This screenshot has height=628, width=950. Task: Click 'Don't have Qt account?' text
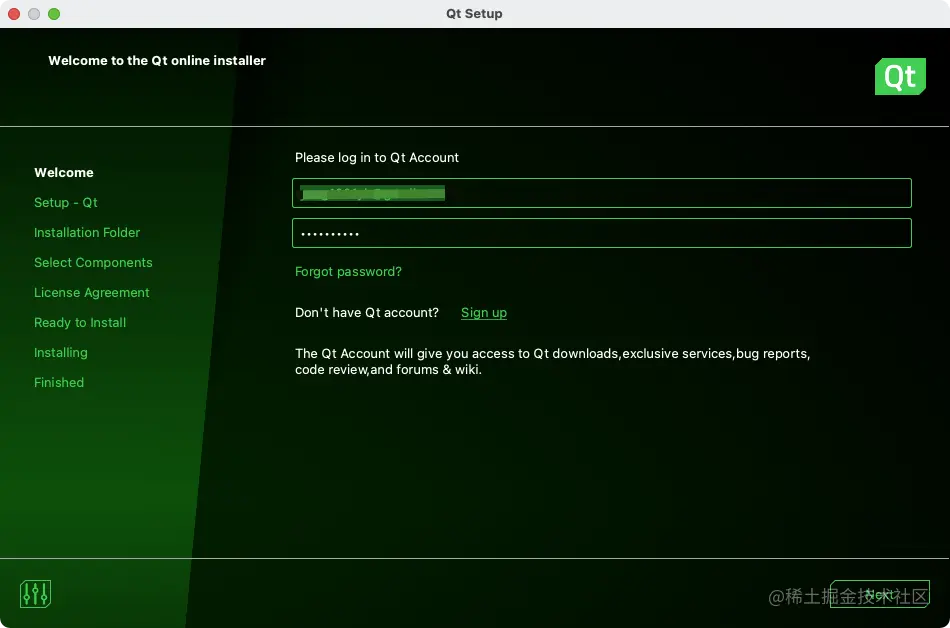pos(367,312)
